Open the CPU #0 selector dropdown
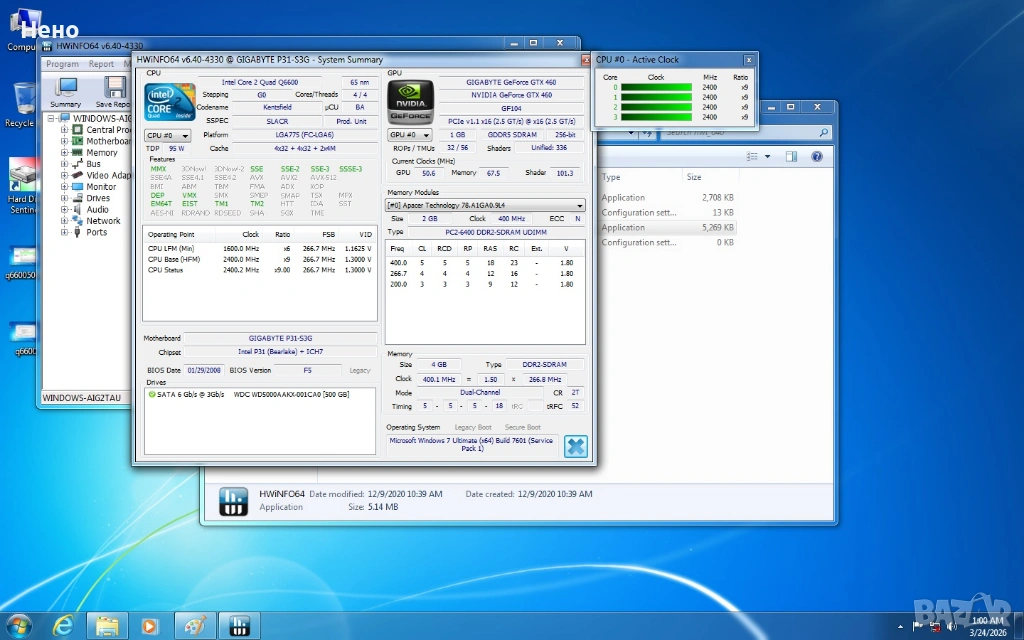1024x640 pixels. (x=167, y=135)
